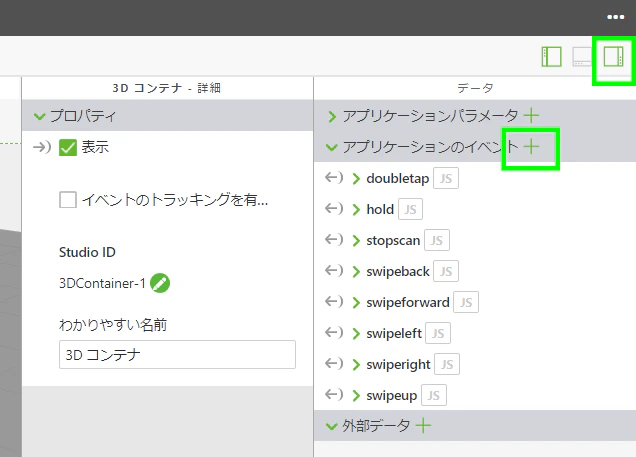Expand the swipeleft event chevron
The image size is (636, 457).
point(356,333)
